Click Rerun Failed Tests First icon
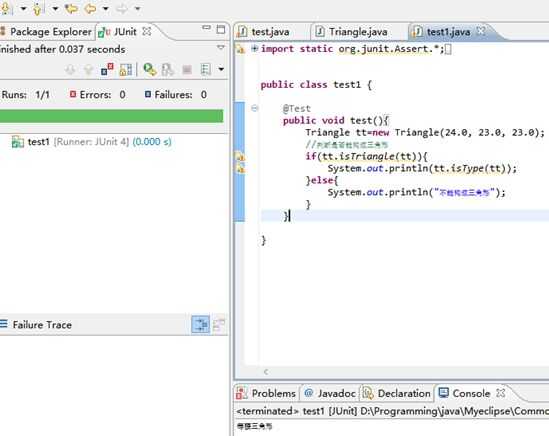 (168, 69)
